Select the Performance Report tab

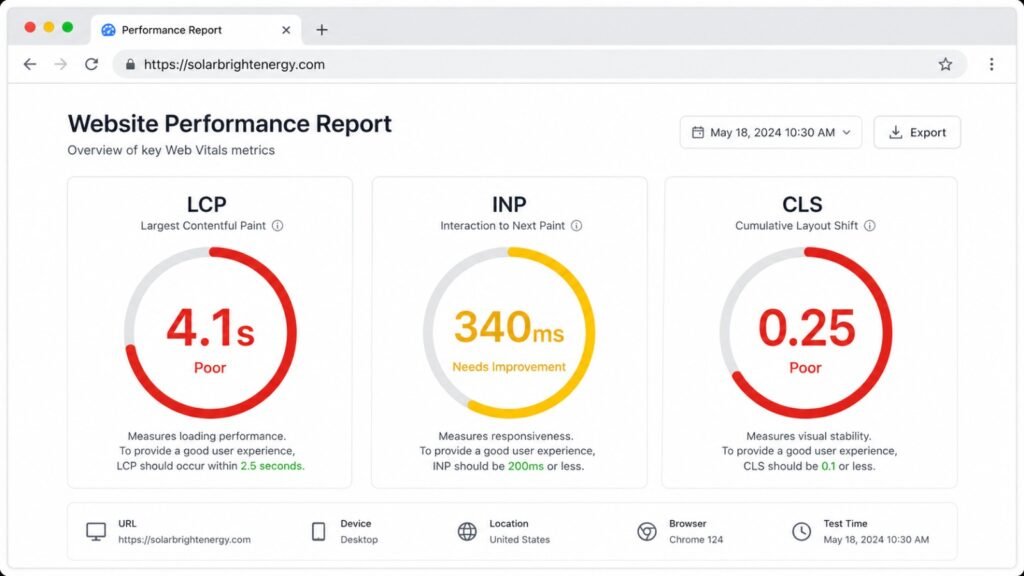196,30
